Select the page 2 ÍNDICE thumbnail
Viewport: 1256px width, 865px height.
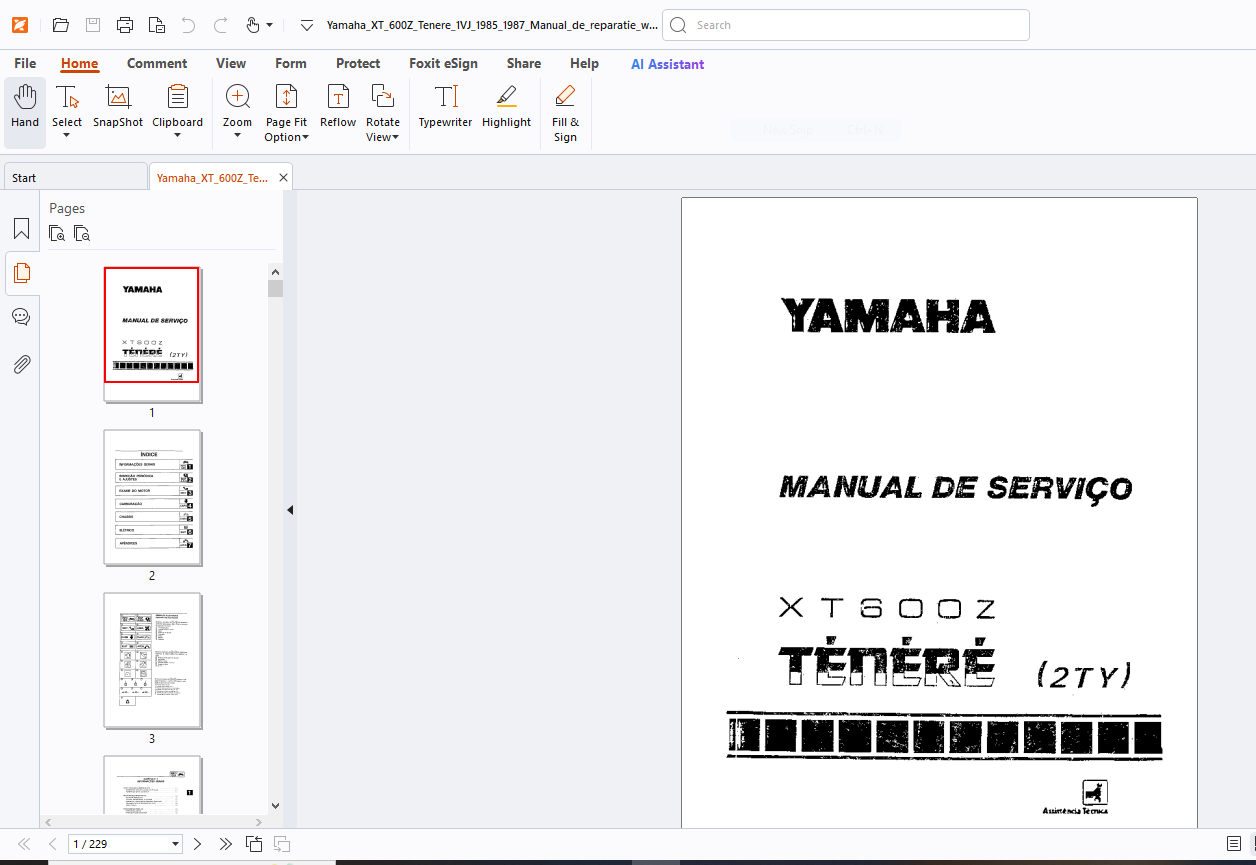(152, 497)
